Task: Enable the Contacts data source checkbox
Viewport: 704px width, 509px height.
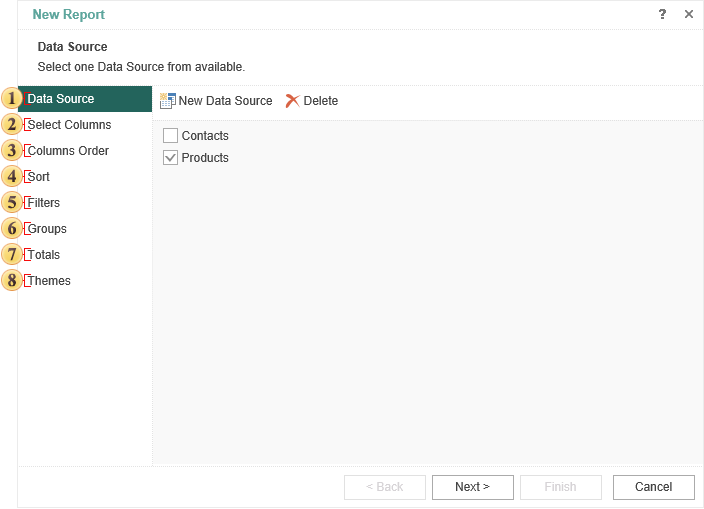Action: pos(170,136)
